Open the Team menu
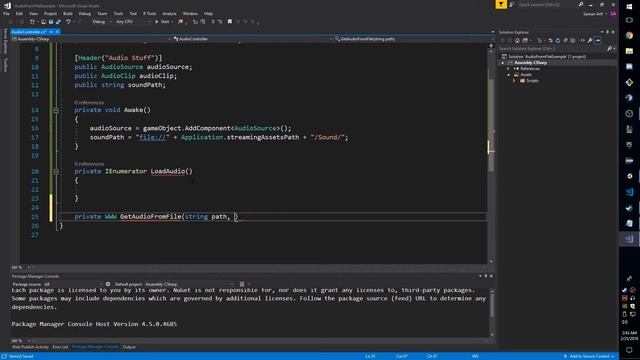 click(102, 13)
